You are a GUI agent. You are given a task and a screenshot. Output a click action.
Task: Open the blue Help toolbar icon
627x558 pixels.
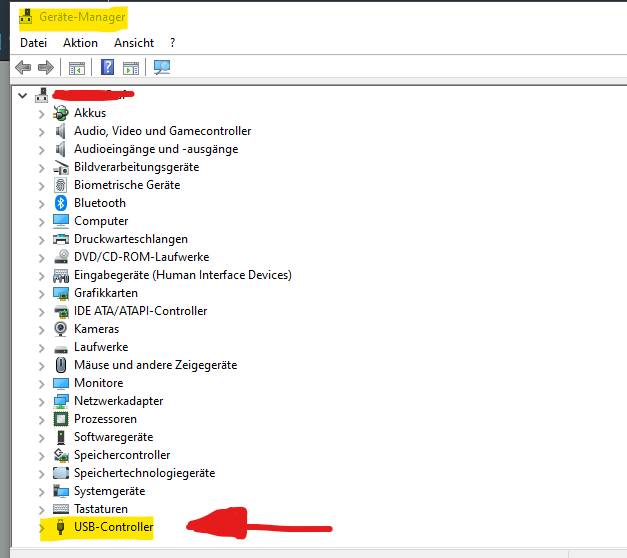pos(107,67)
